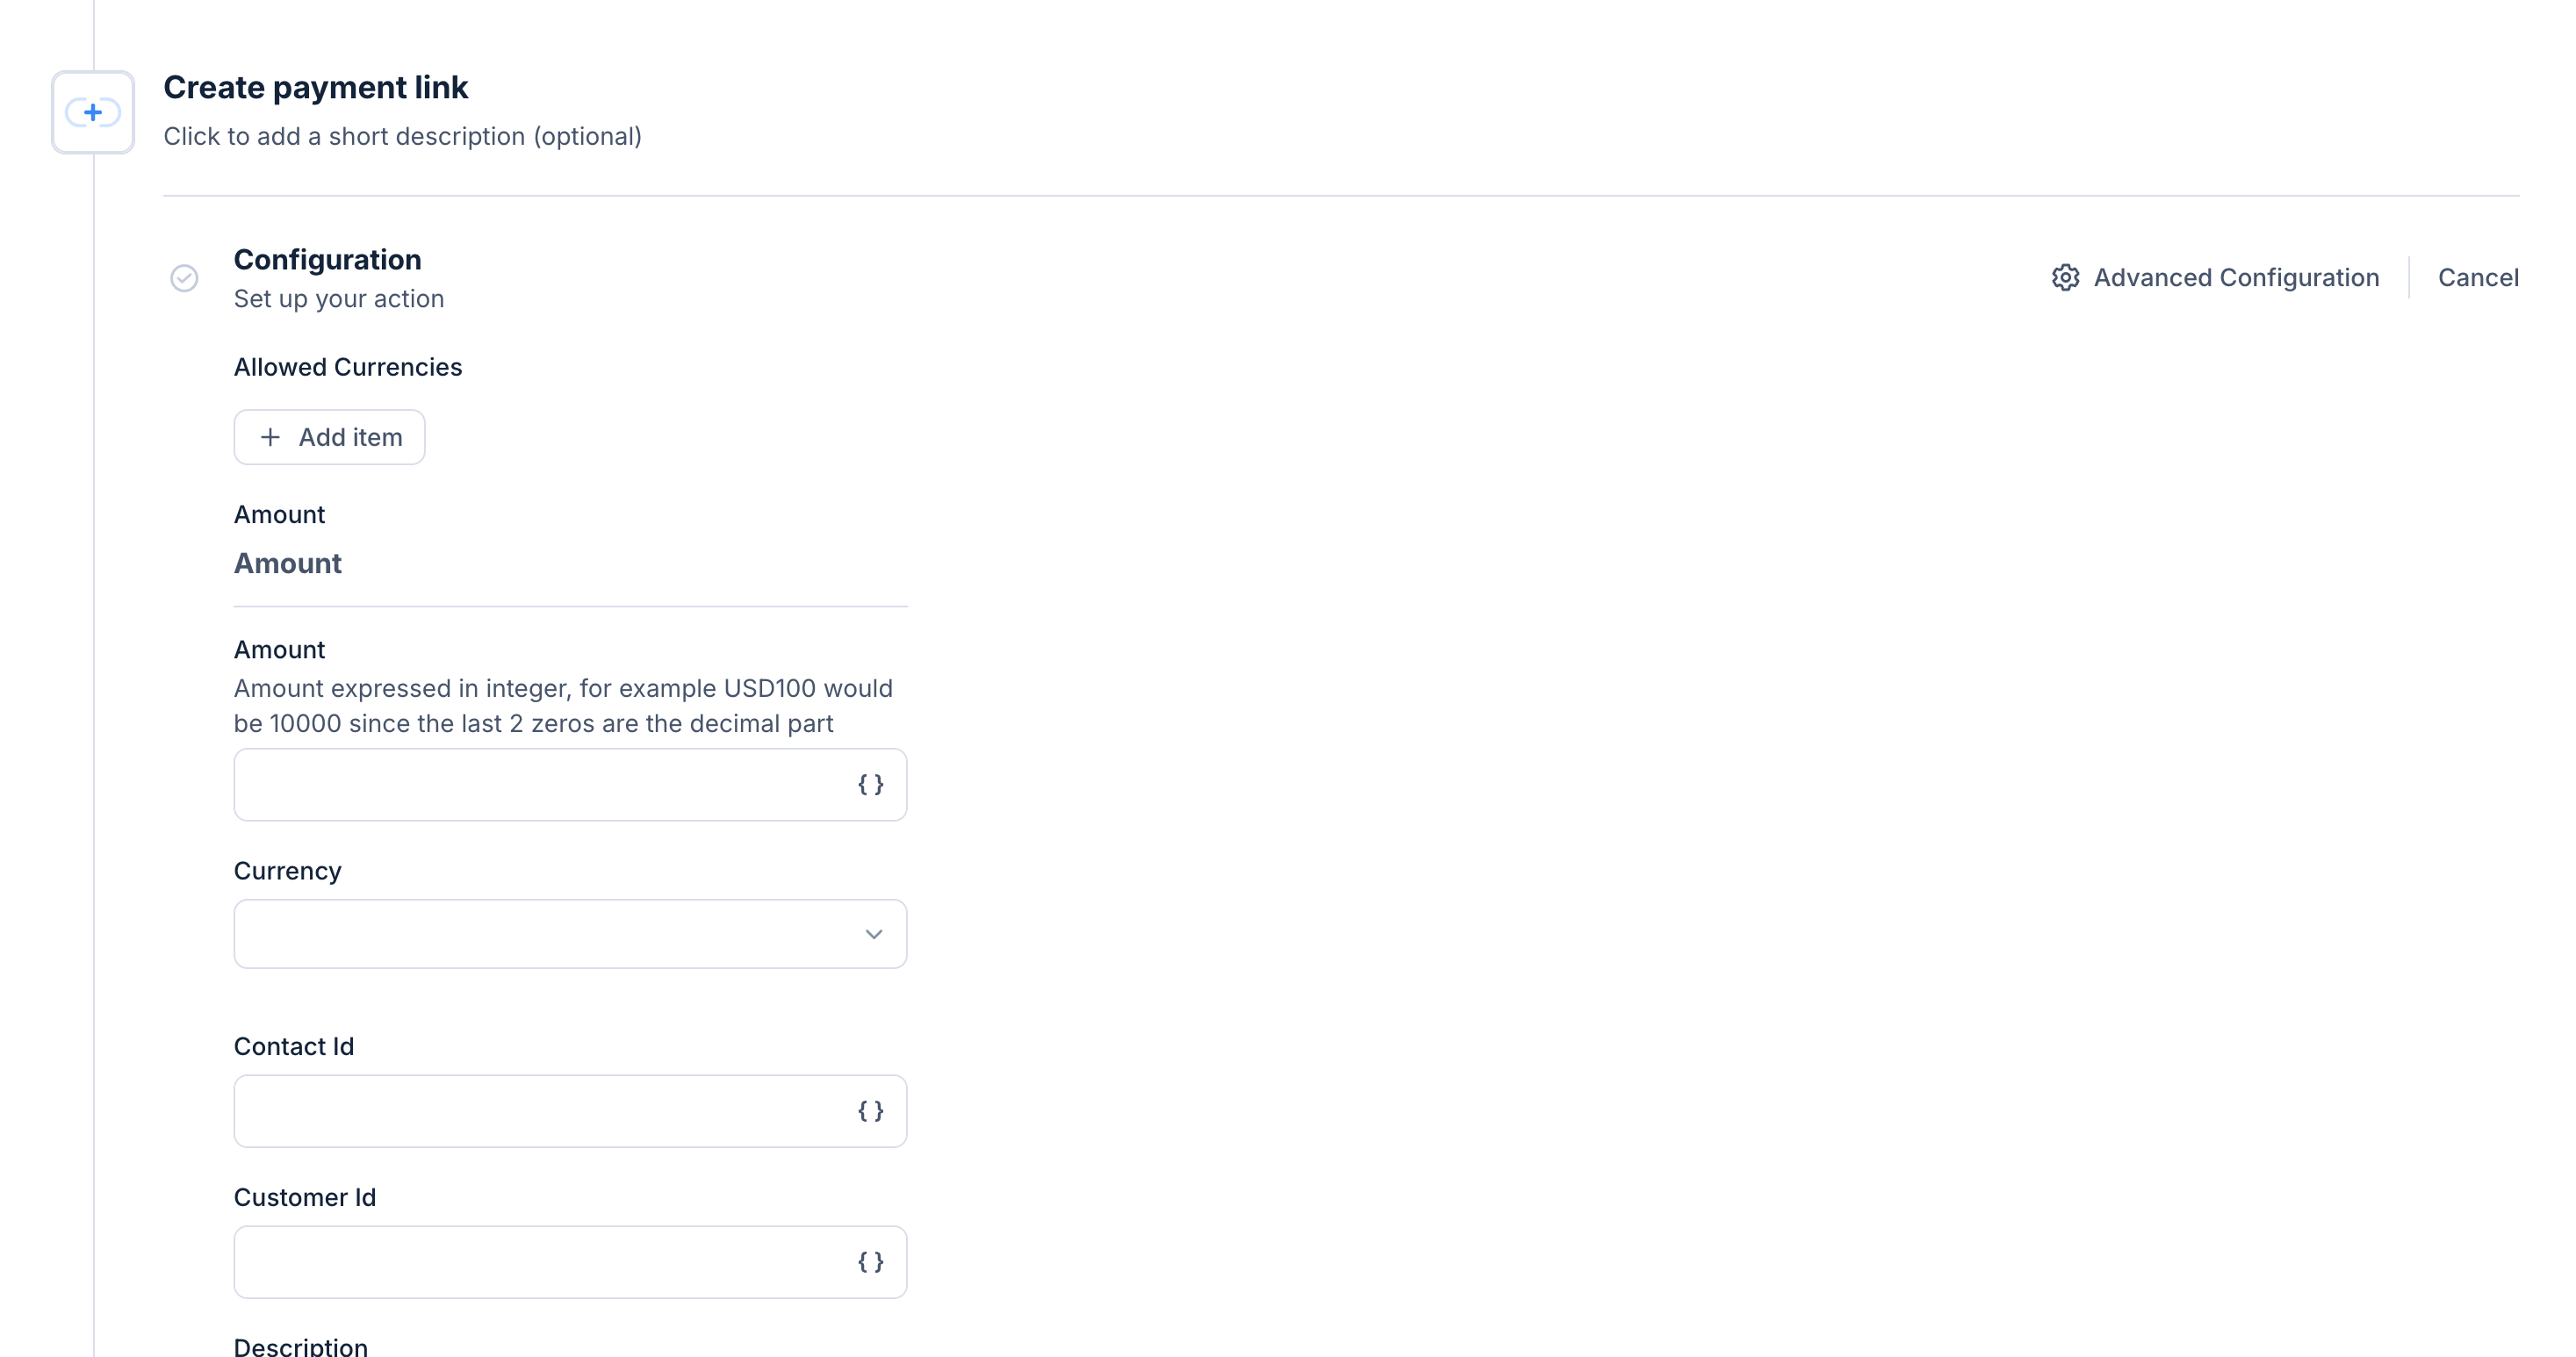The image size is (2576, 1357).
Task: Focus the Amount integer input field
Action: click(x=540, y=785)
